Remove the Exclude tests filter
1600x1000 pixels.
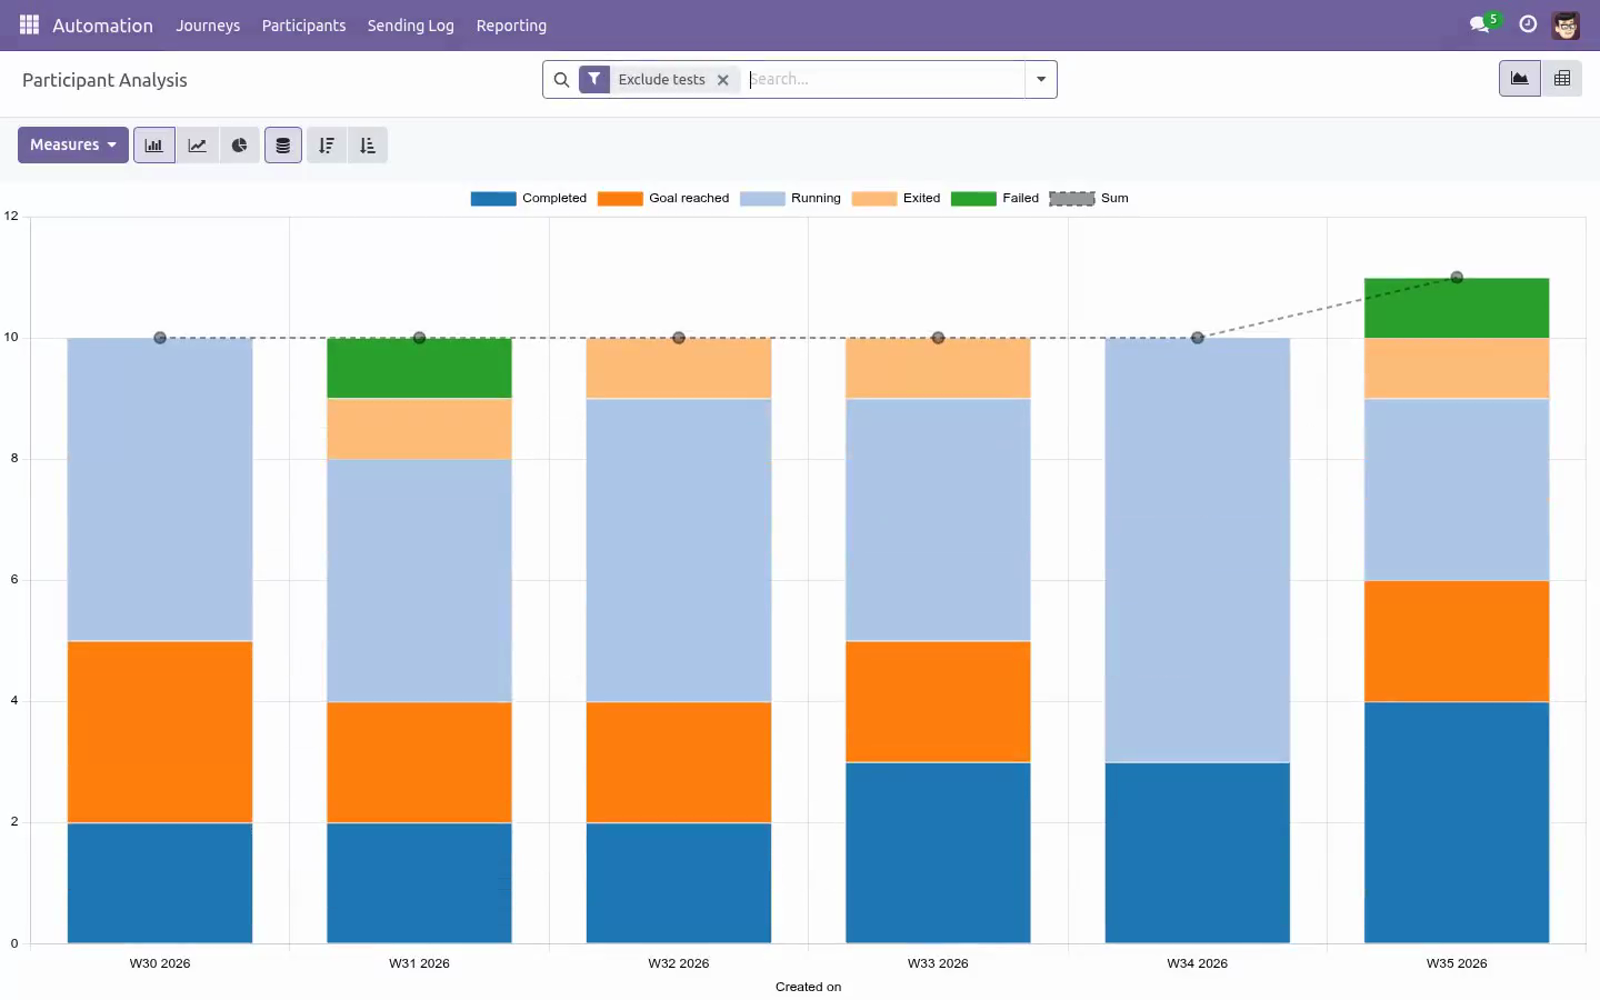click(723, 80)
